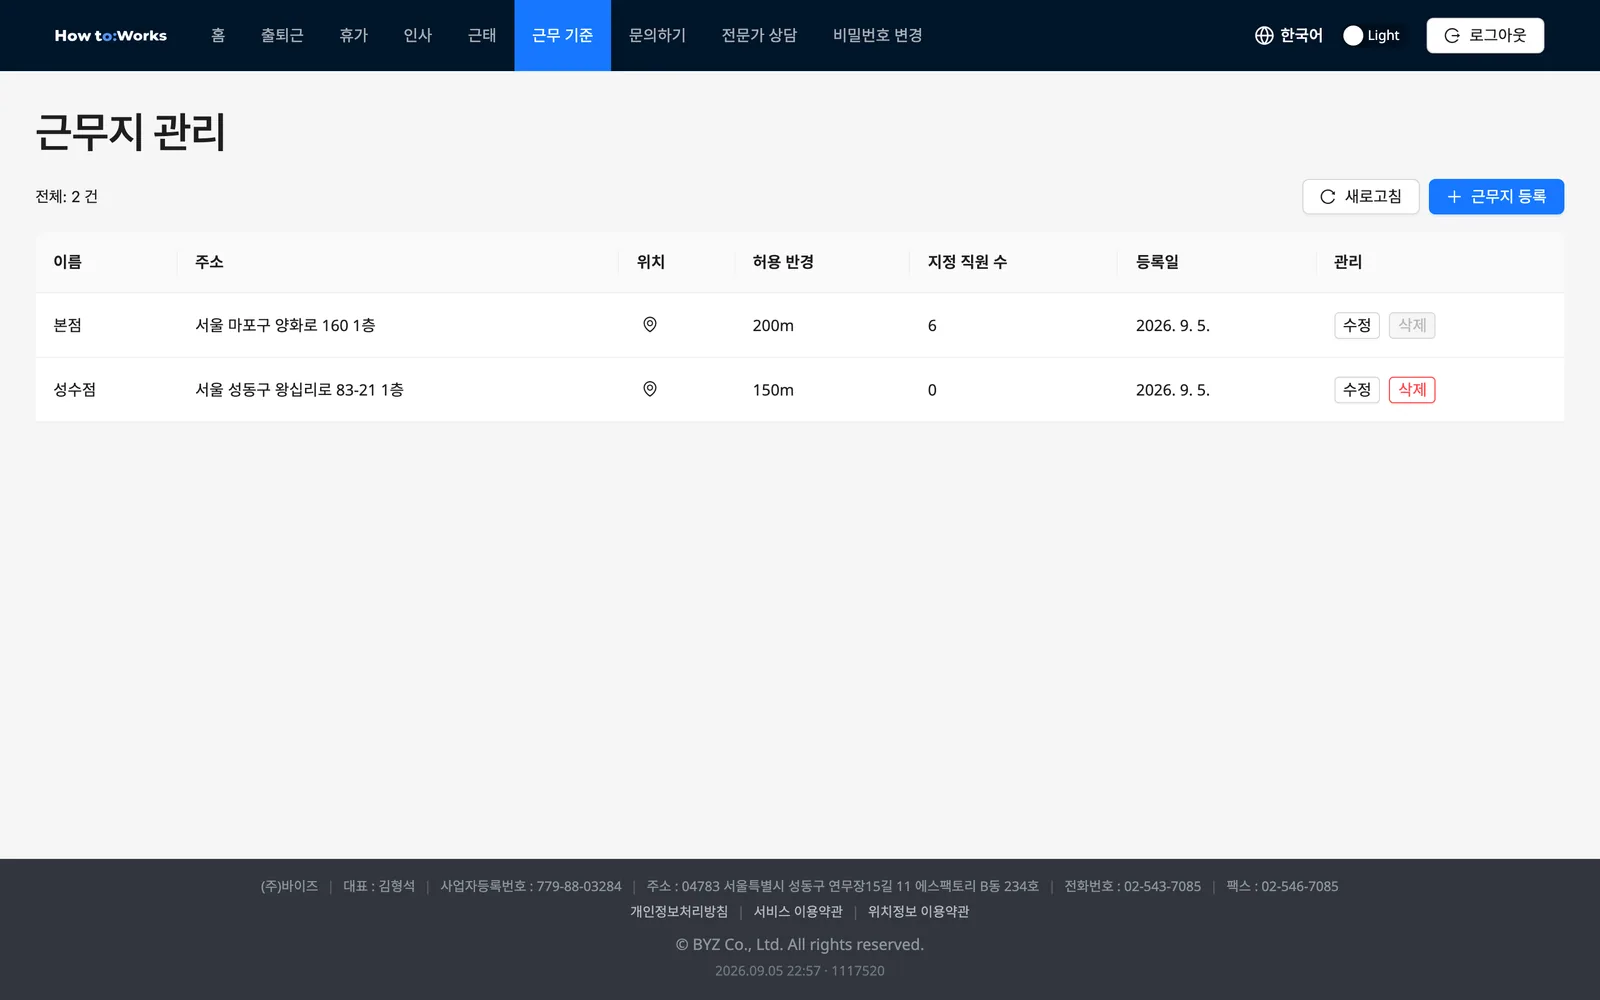Click the plus icon in 근무지 등록 button
The width and height of the screenshot is (1600, 1000).
pos(1454,197)
